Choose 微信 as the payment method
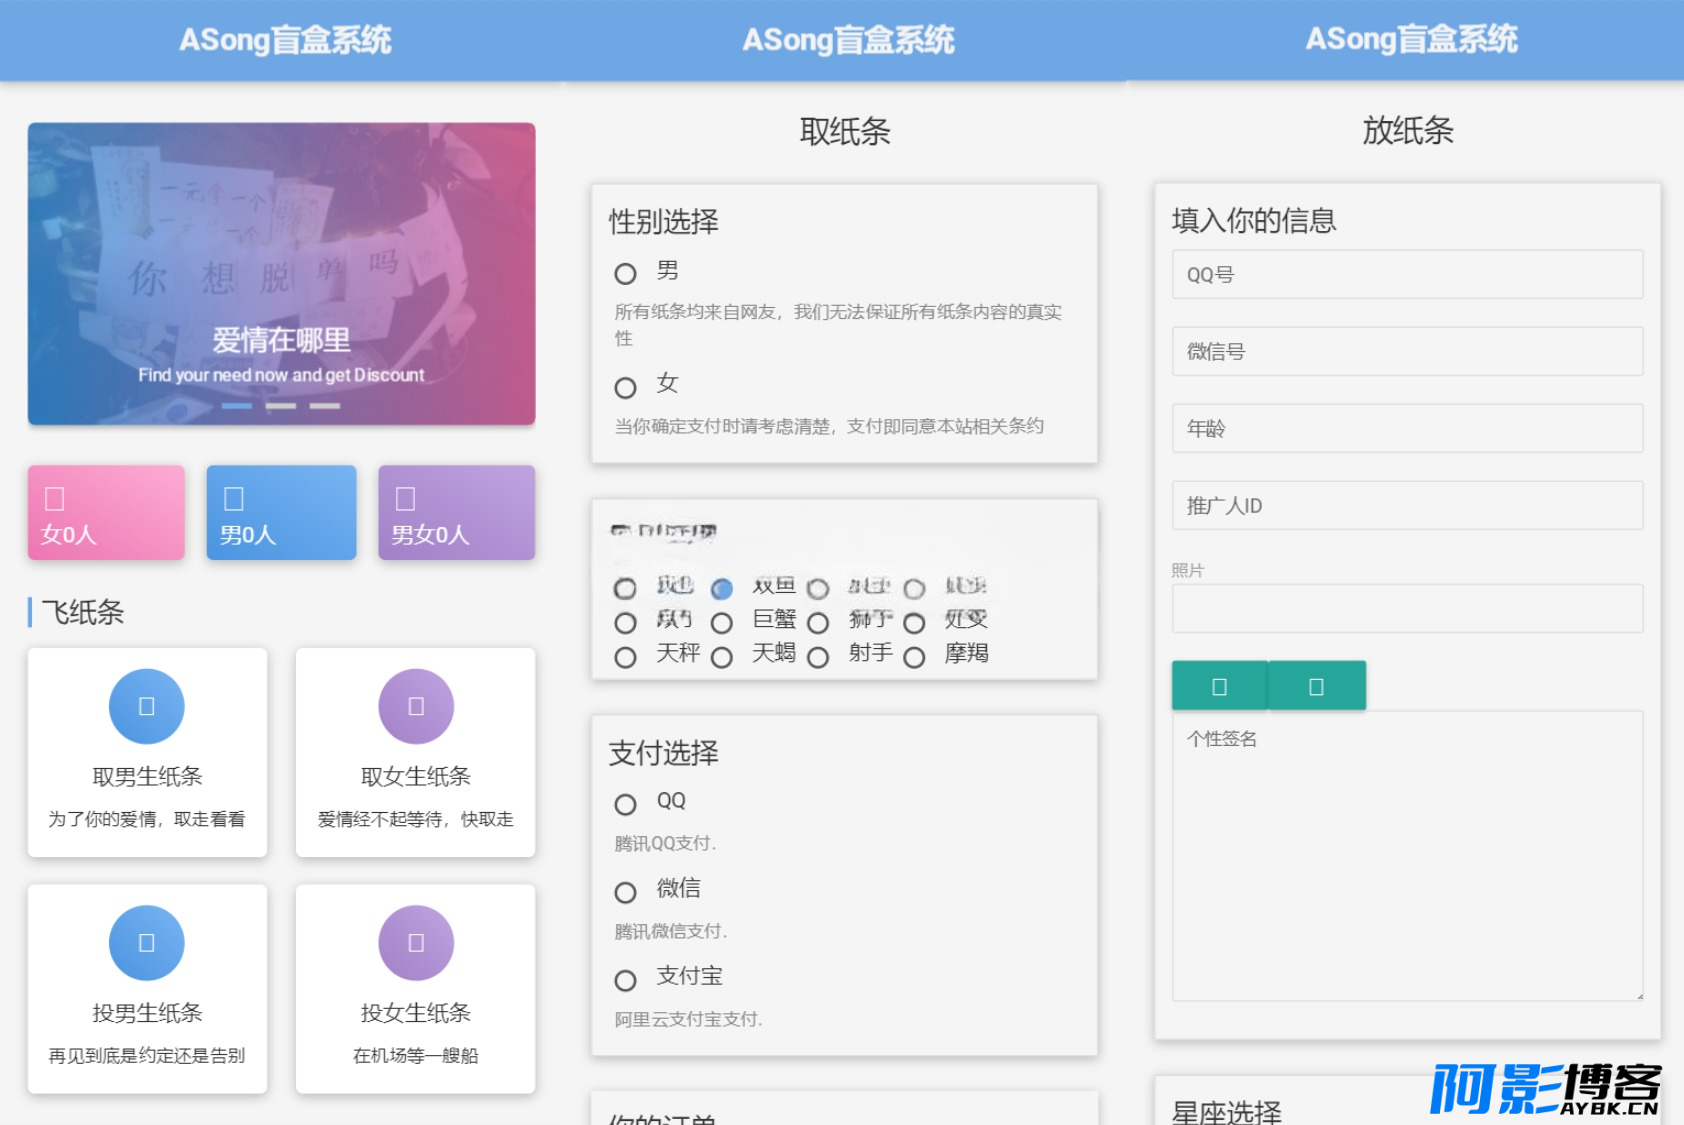This screenshot has width=1684, height=1125. [x=625, y=892]
